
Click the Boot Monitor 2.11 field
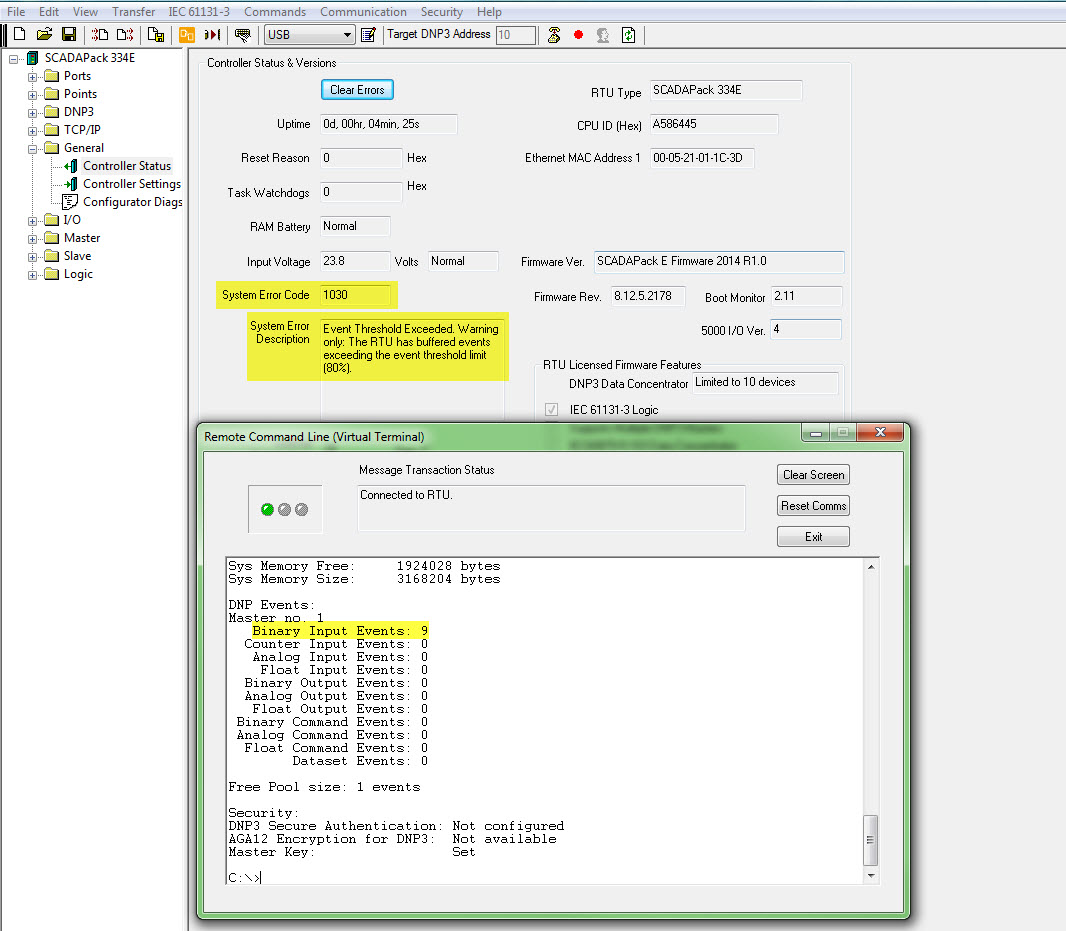point(807,297)
